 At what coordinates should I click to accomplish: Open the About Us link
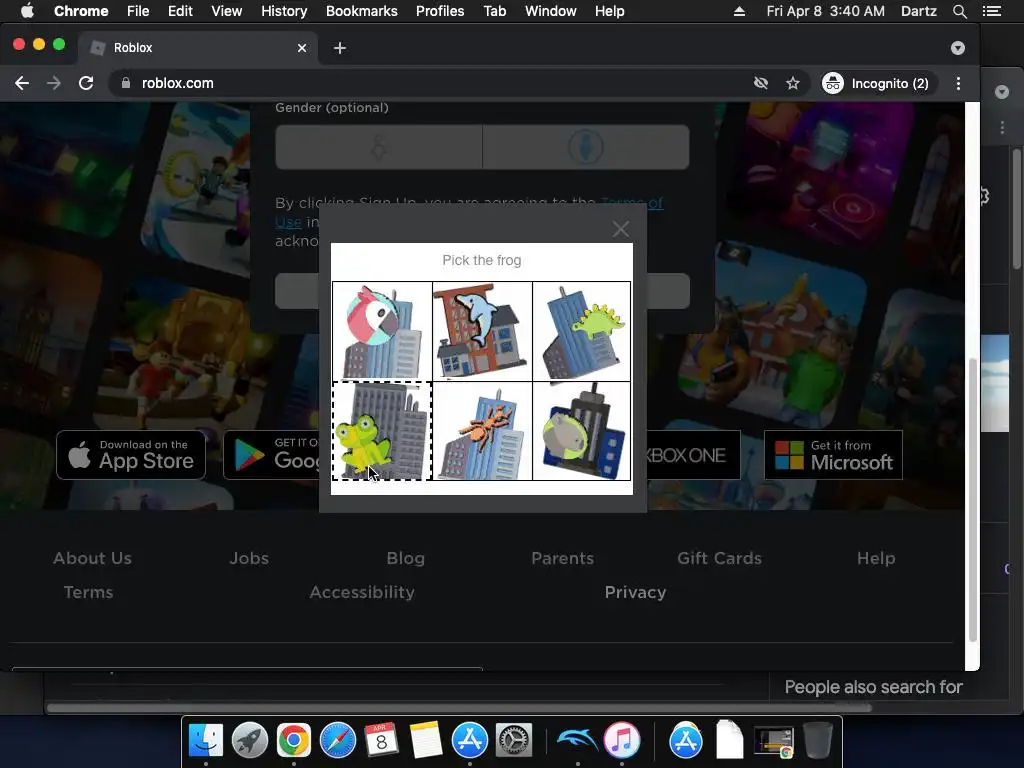[x=92, y=558]
